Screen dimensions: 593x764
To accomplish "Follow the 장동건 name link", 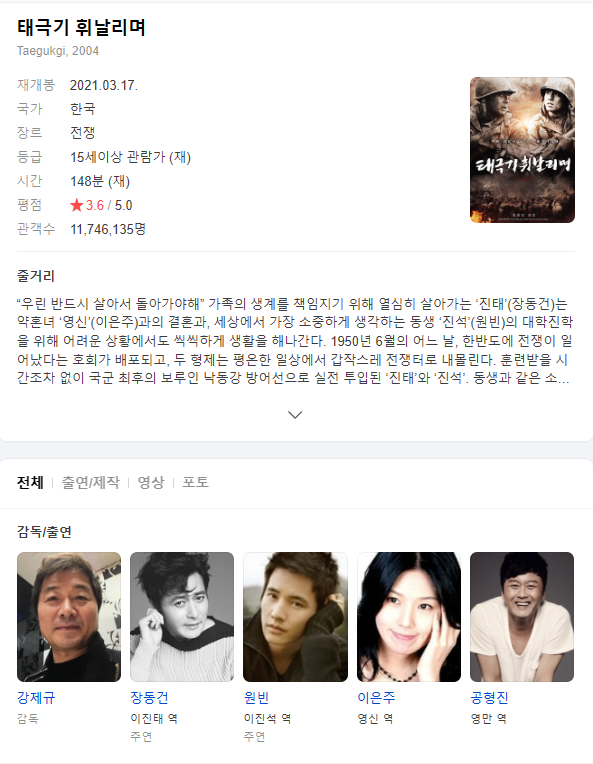I will (x=149, y=698).
